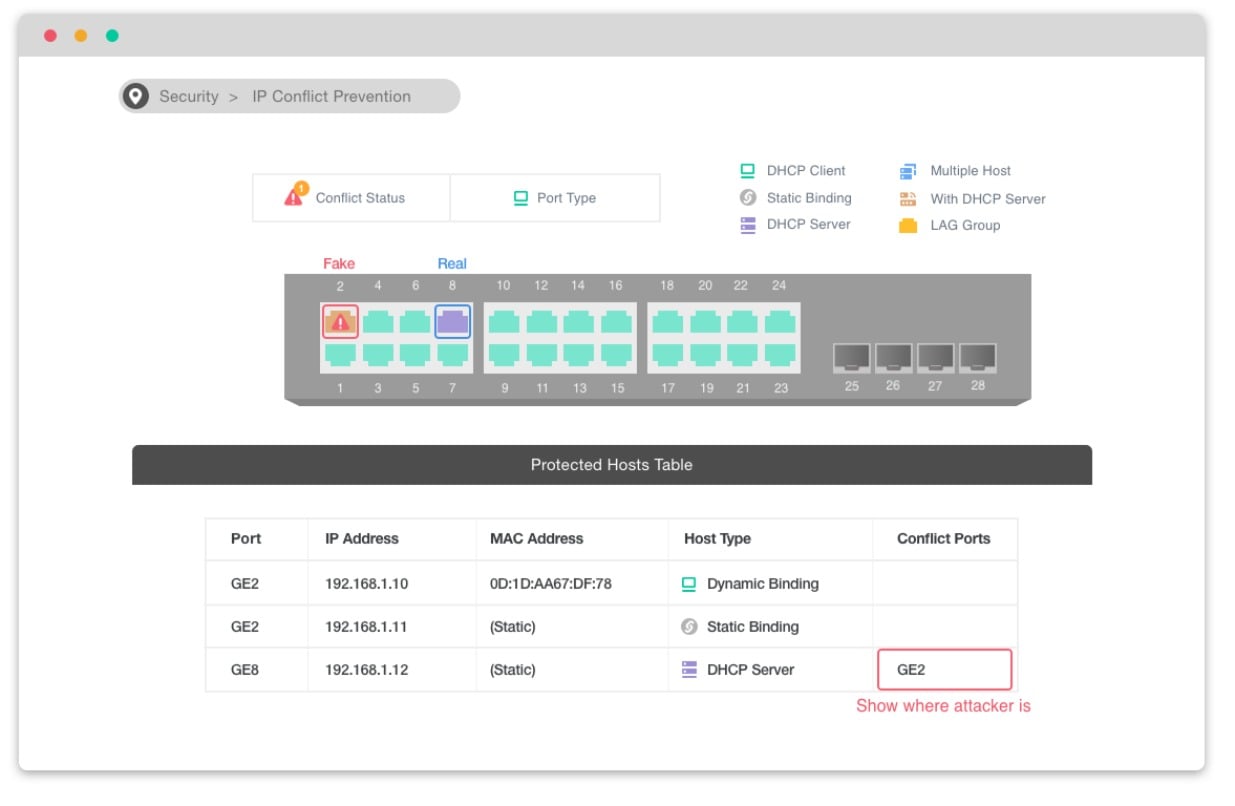1235x806 pixels.
Task: Click the Port column header
Action: click(246, 538)
